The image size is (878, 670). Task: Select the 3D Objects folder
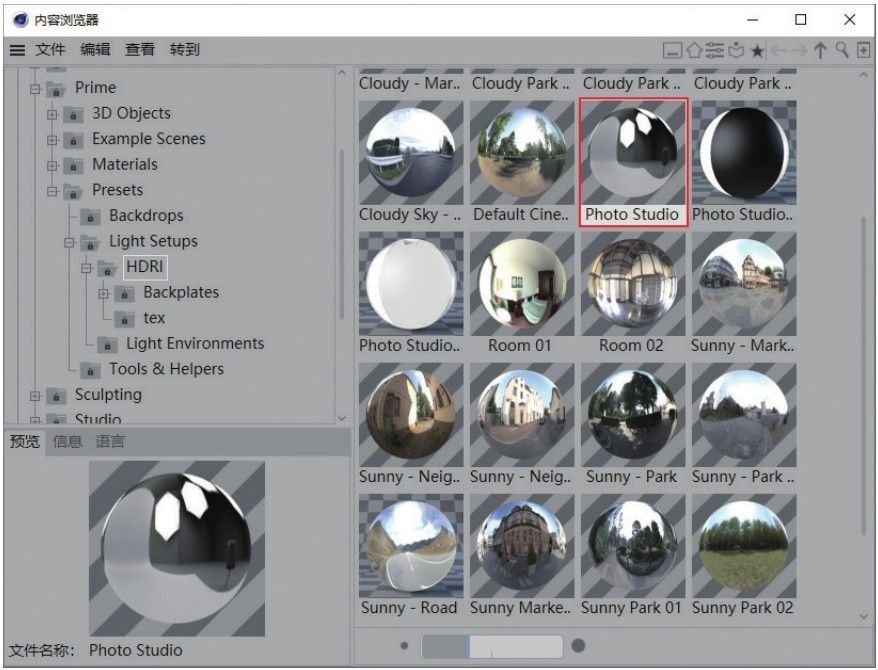132,113
